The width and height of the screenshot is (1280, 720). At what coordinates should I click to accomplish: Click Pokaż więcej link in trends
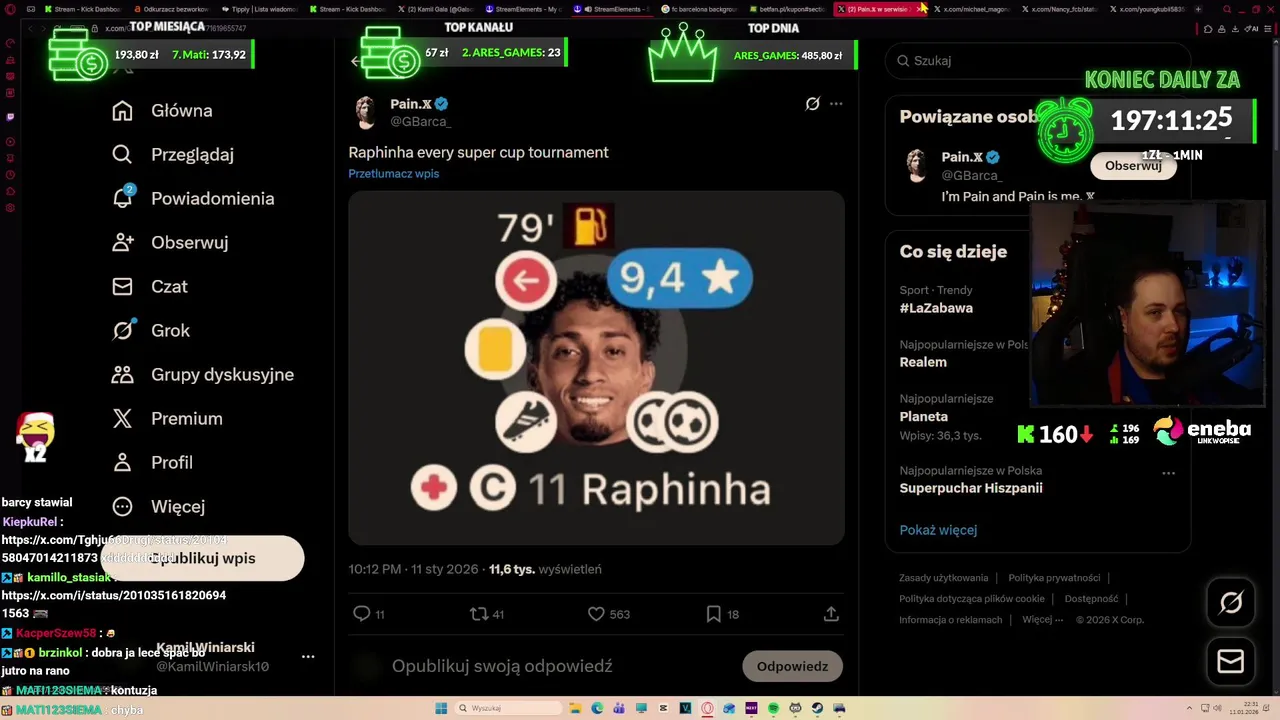tap(938, 530)
